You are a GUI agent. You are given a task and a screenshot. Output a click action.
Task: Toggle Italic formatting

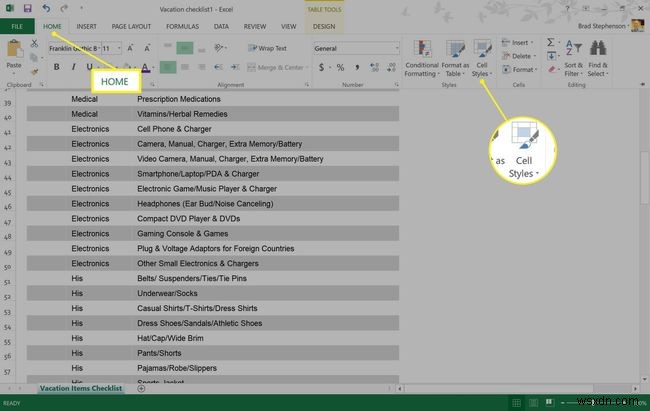(73, 67)
